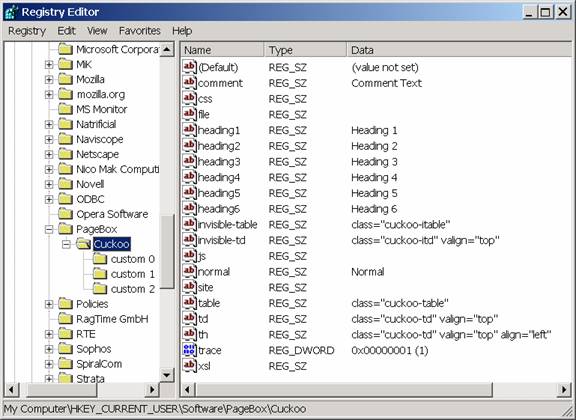Click the string icon of the xsl value

coord(190,366)
